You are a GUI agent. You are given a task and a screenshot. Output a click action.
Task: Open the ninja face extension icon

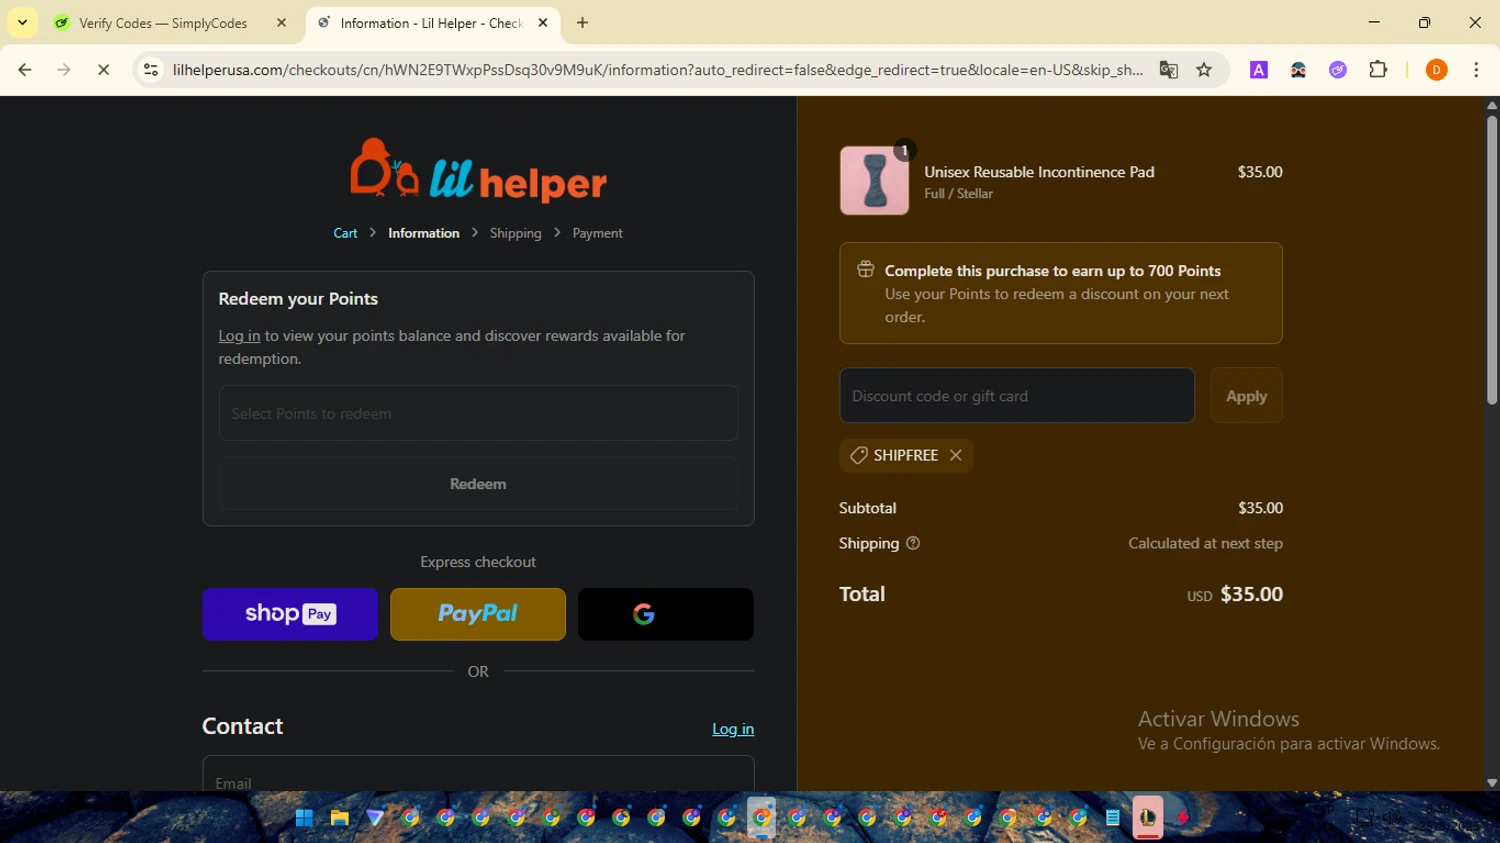pyautogui.click(x=1298, y=70)
